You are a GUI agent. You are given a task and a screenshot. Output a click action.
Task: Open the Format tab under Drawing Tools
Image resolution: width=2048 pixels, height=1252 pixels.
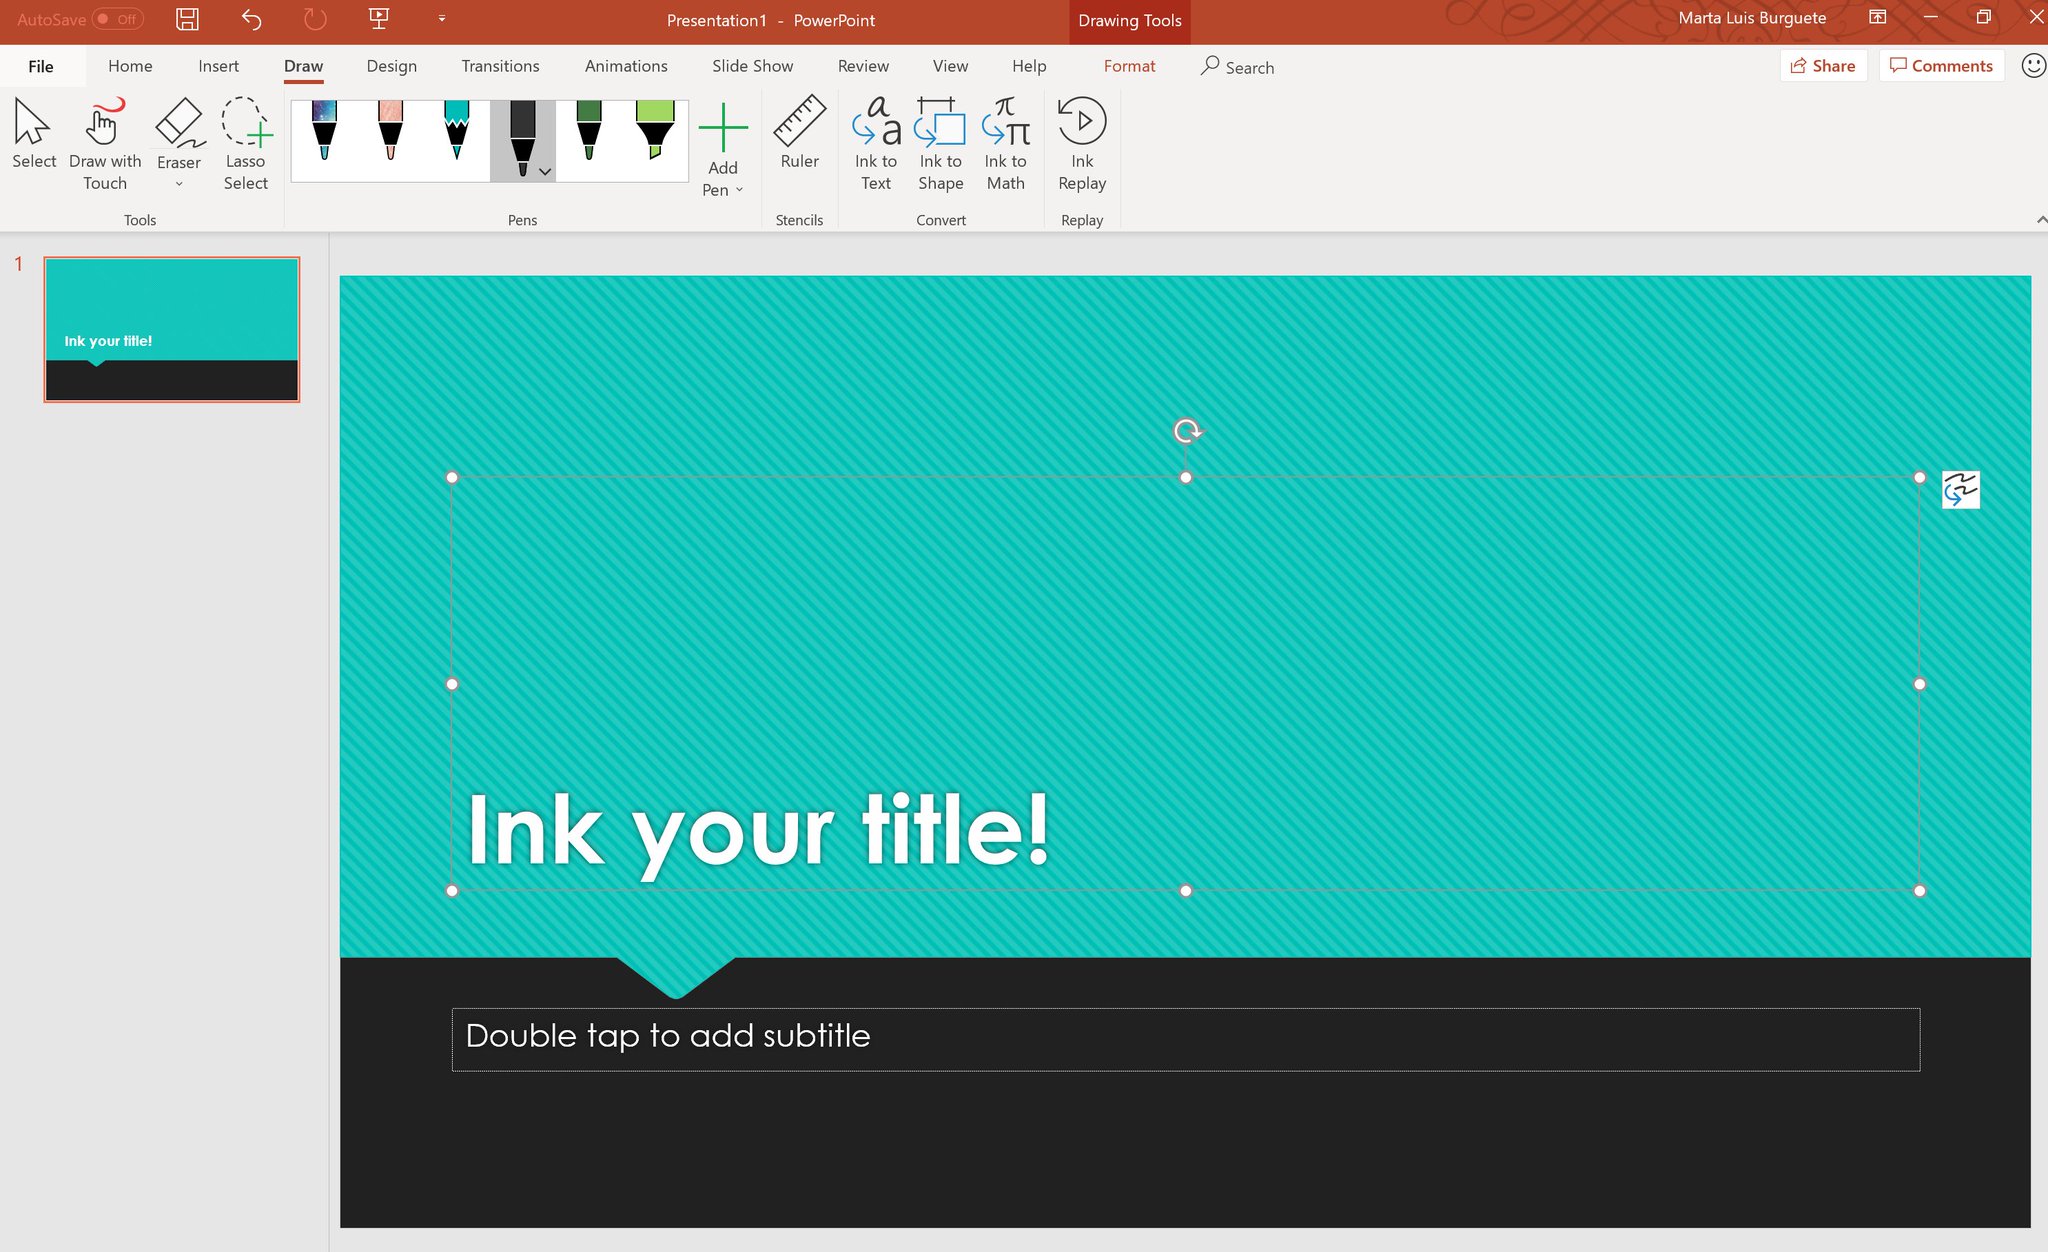click(1129, 66)
